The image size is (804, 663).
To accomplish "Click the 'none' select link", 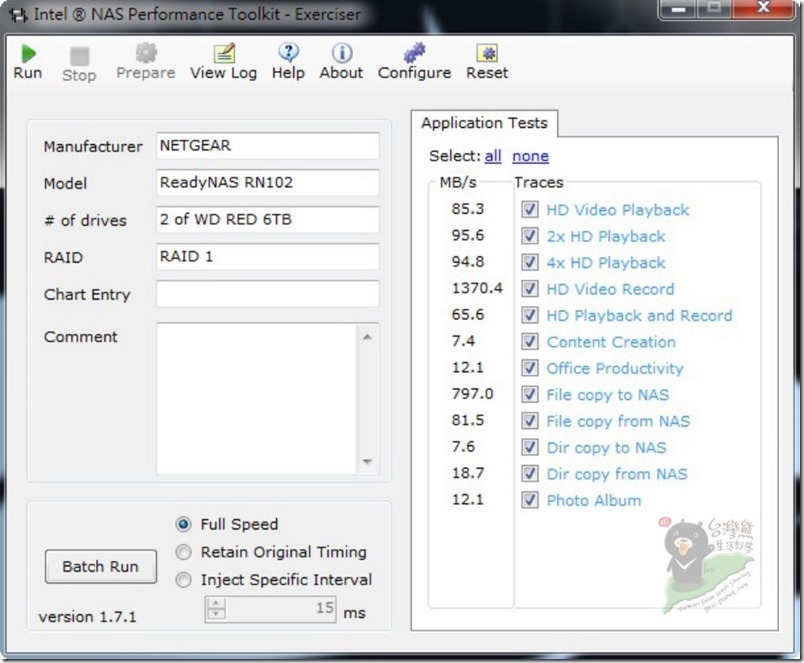I will tap(530, 156).
